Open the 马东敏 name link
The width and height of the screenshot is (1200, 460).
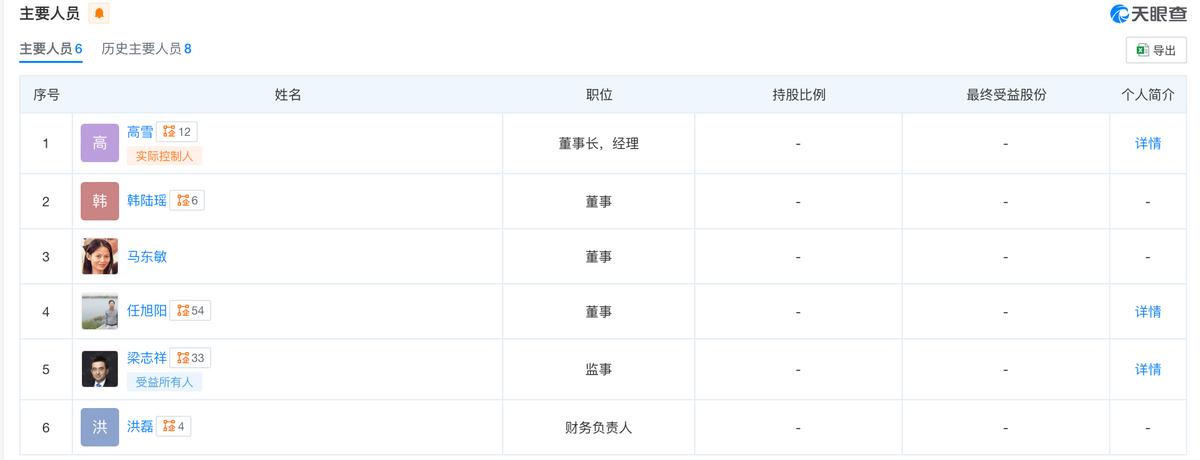147,256
